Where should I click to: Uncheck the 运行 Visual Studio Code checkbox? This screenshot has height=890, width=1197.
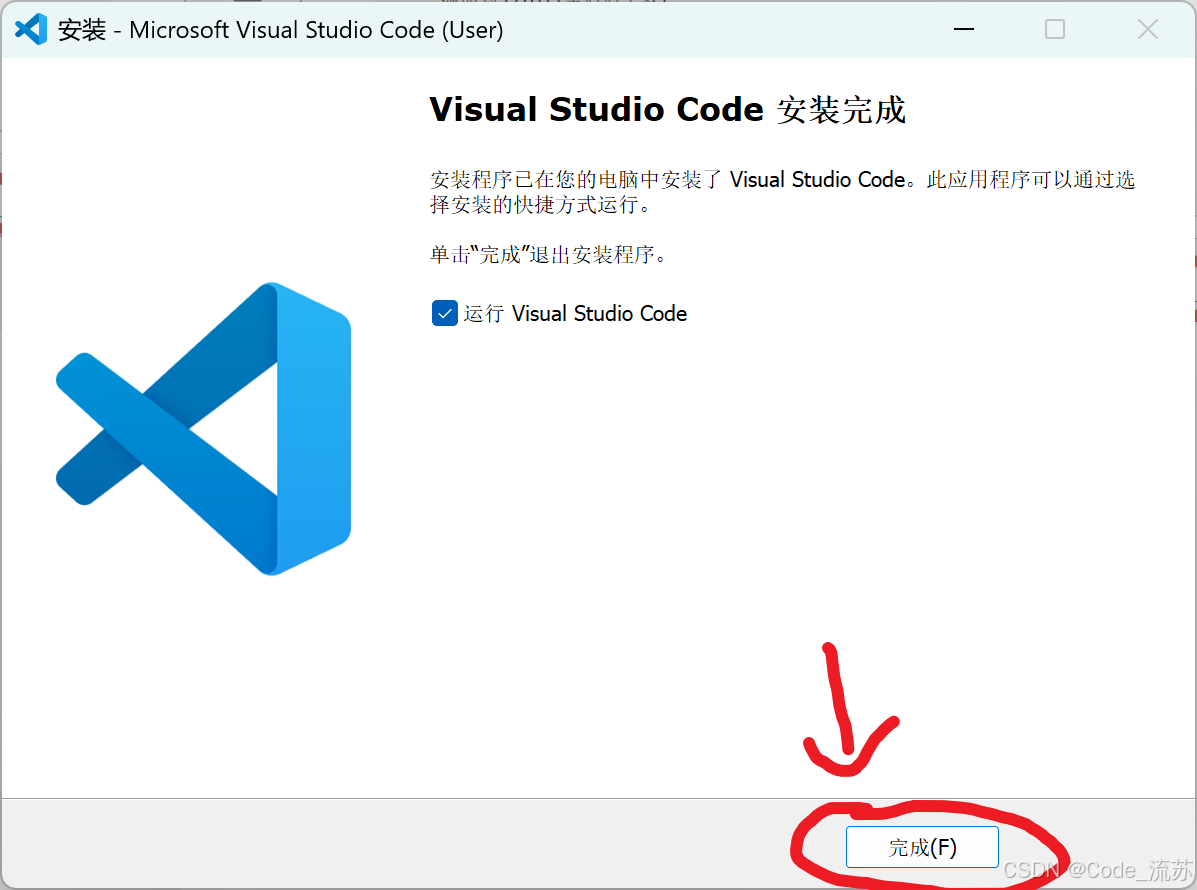pos(444,313)
